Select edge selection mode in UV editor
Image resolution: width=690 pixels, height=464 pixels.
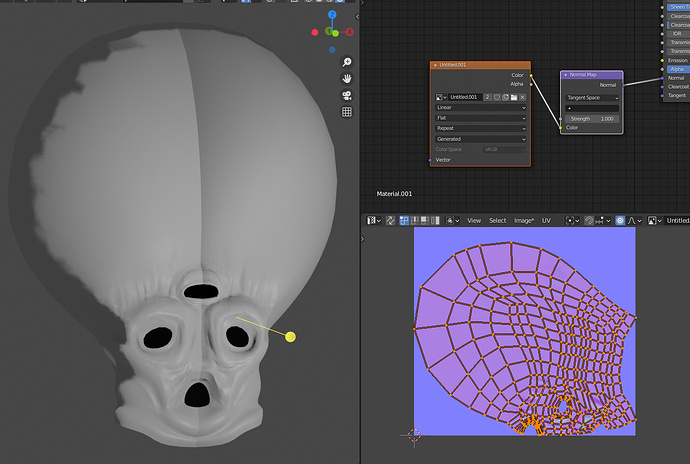pyautogui.click(x=414, y=221)
